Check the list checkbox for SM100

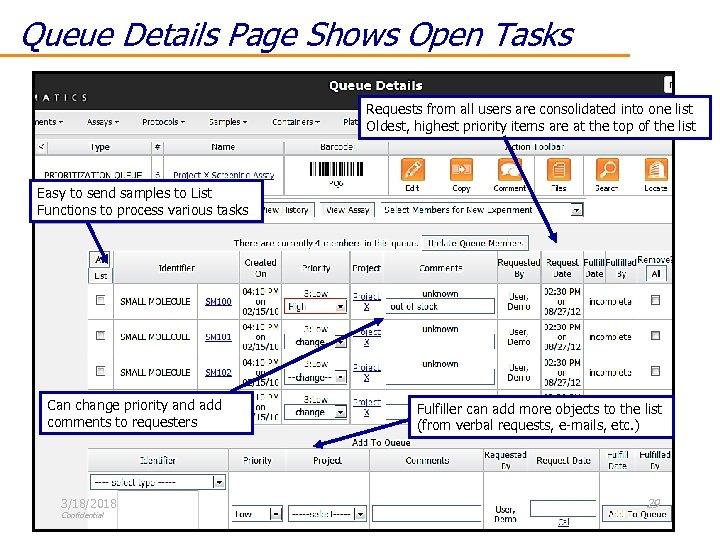point(100,300)
